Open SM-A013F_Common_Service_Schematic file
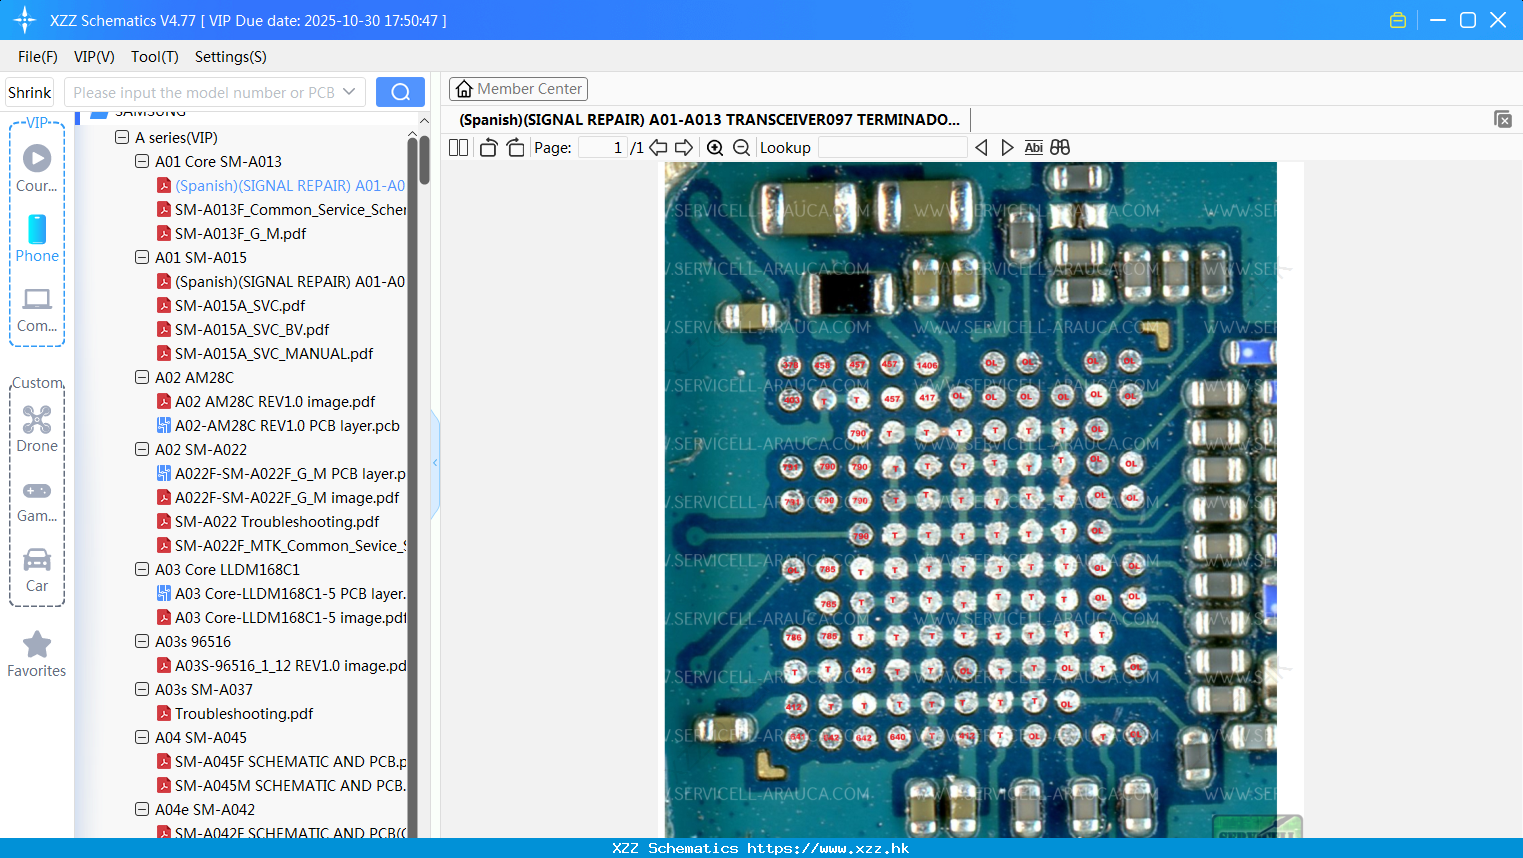1523x858 pixels. (x=281, y=209)
